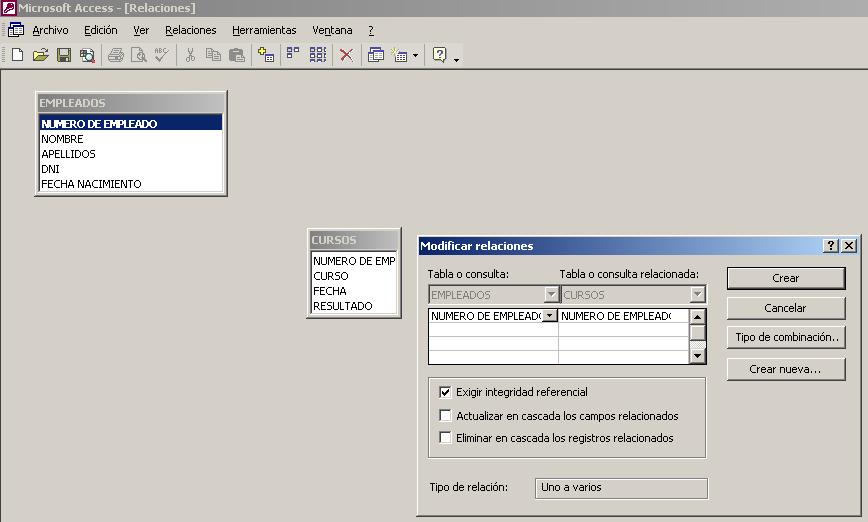Open Print Preview icon

138,55
